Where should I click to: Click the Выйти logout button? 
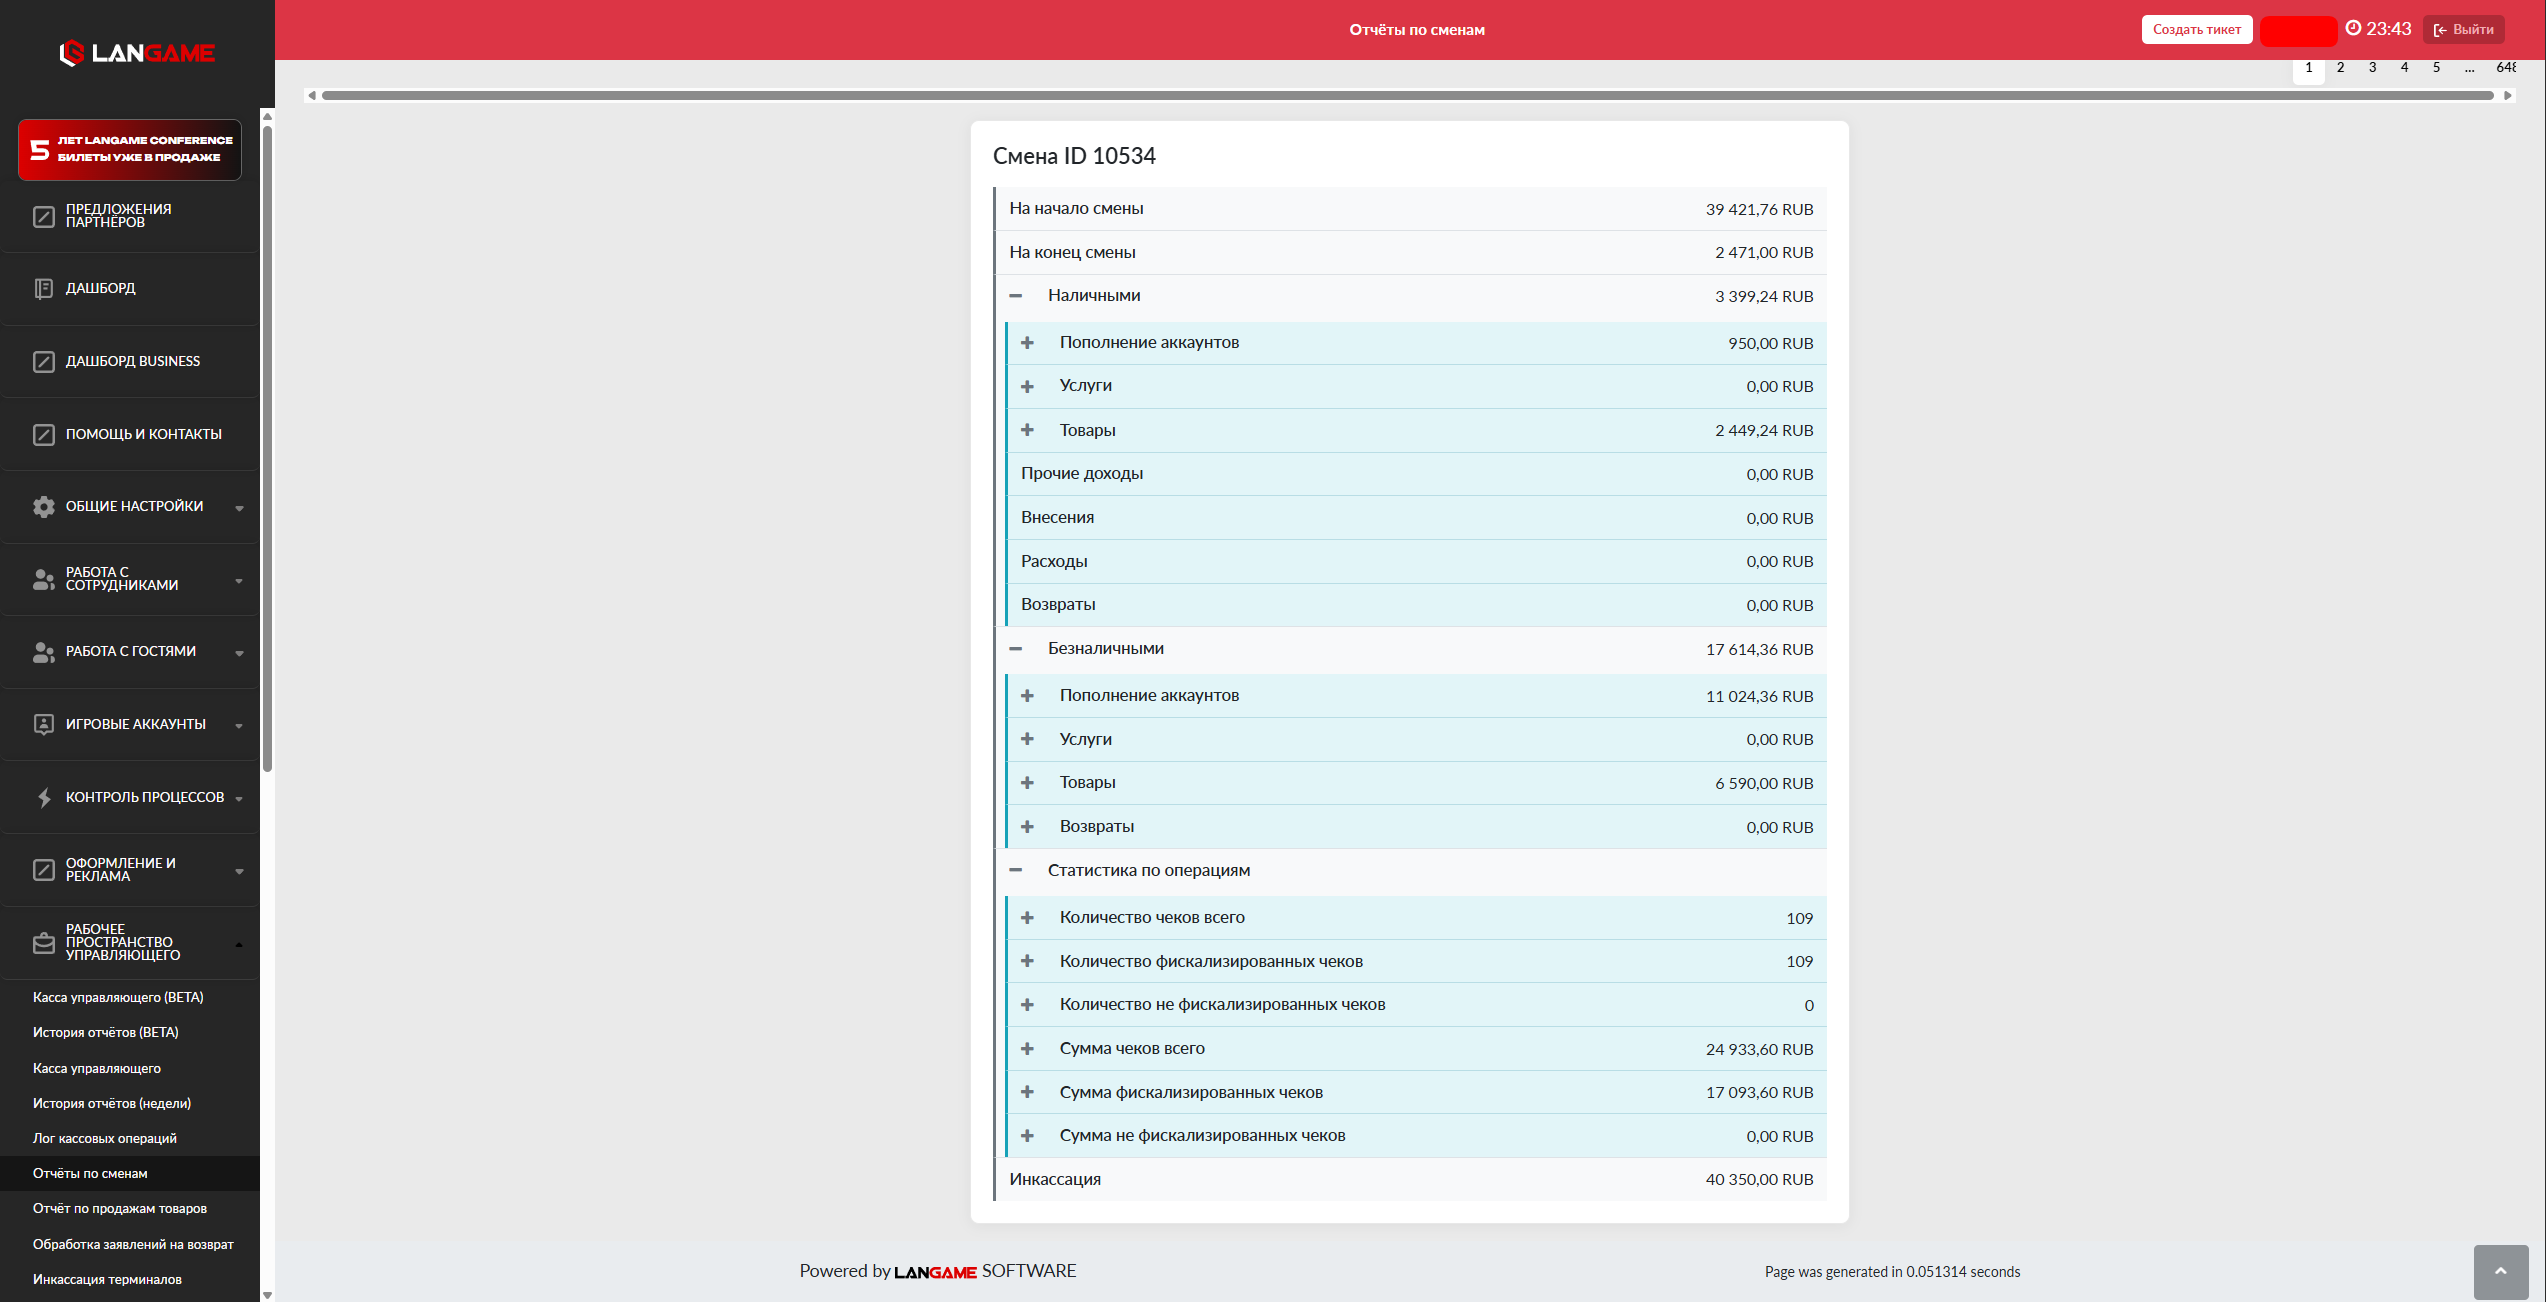point(2463,30)
